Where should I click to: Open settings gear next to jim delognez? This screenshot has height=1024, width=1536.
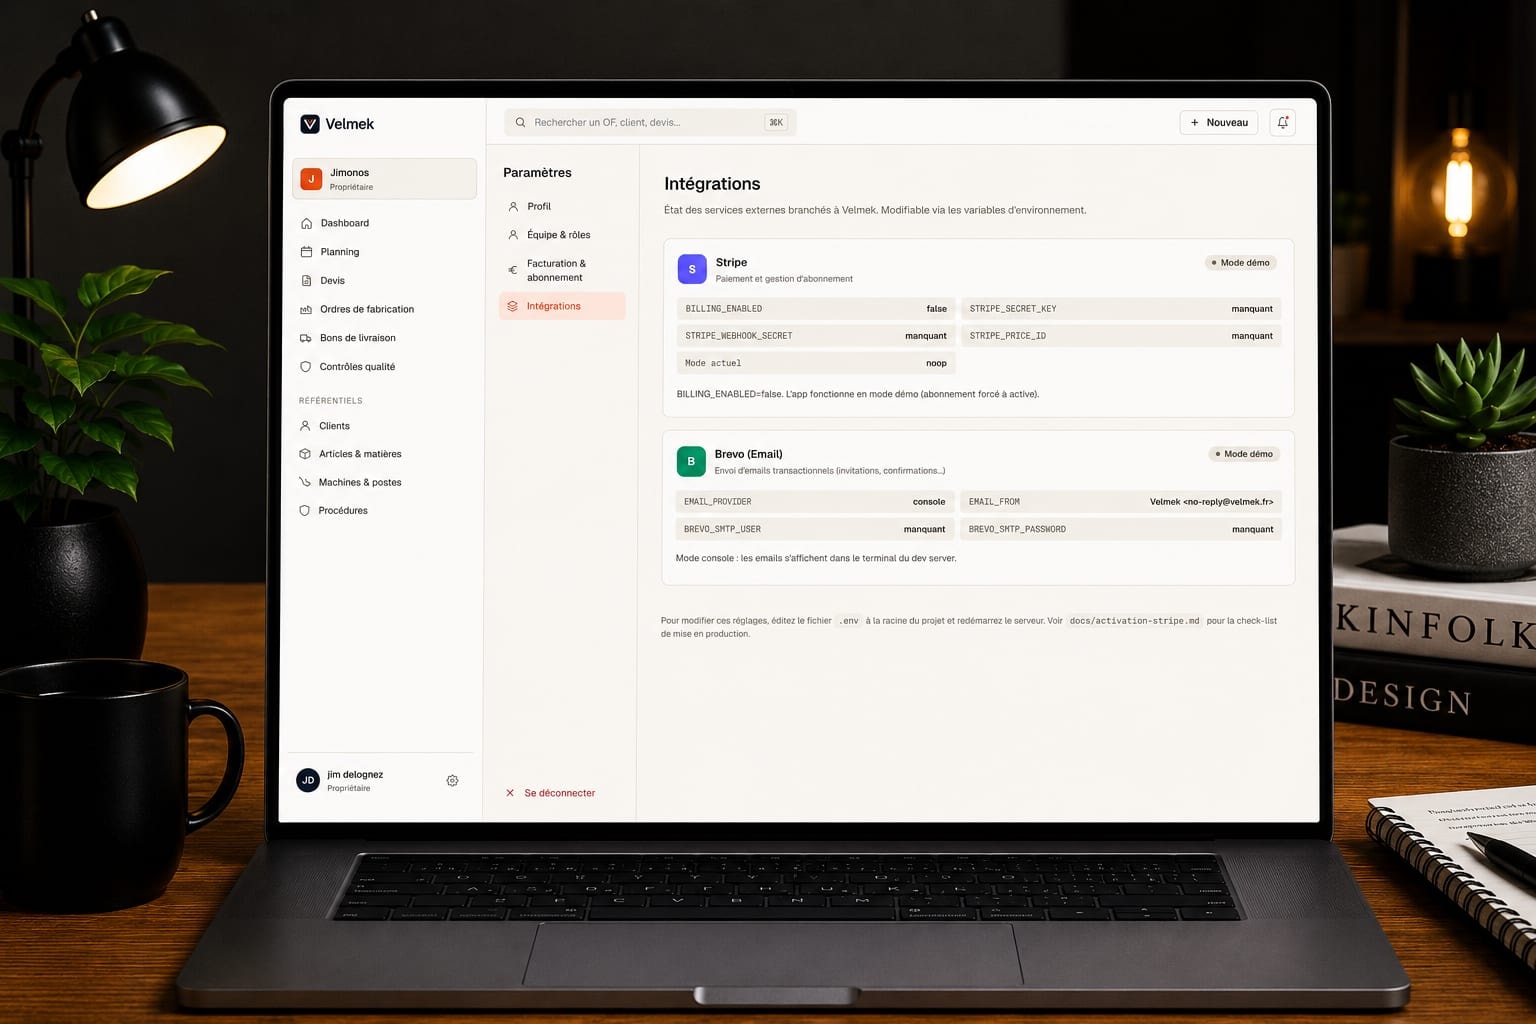452,781
